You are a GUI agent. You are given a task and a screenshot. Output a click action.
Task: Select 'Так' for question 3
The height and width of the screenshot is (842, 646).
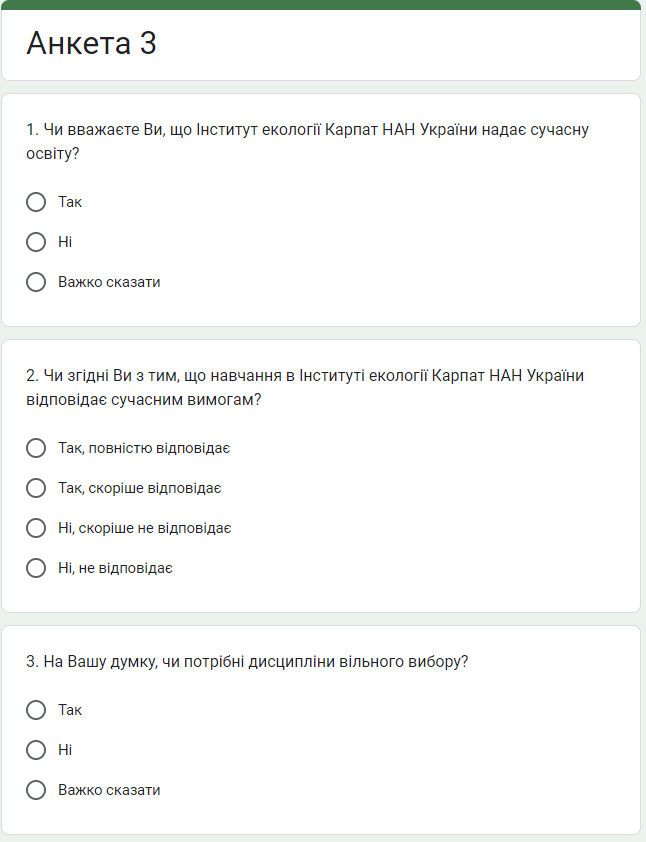click(x=36, y=710)
